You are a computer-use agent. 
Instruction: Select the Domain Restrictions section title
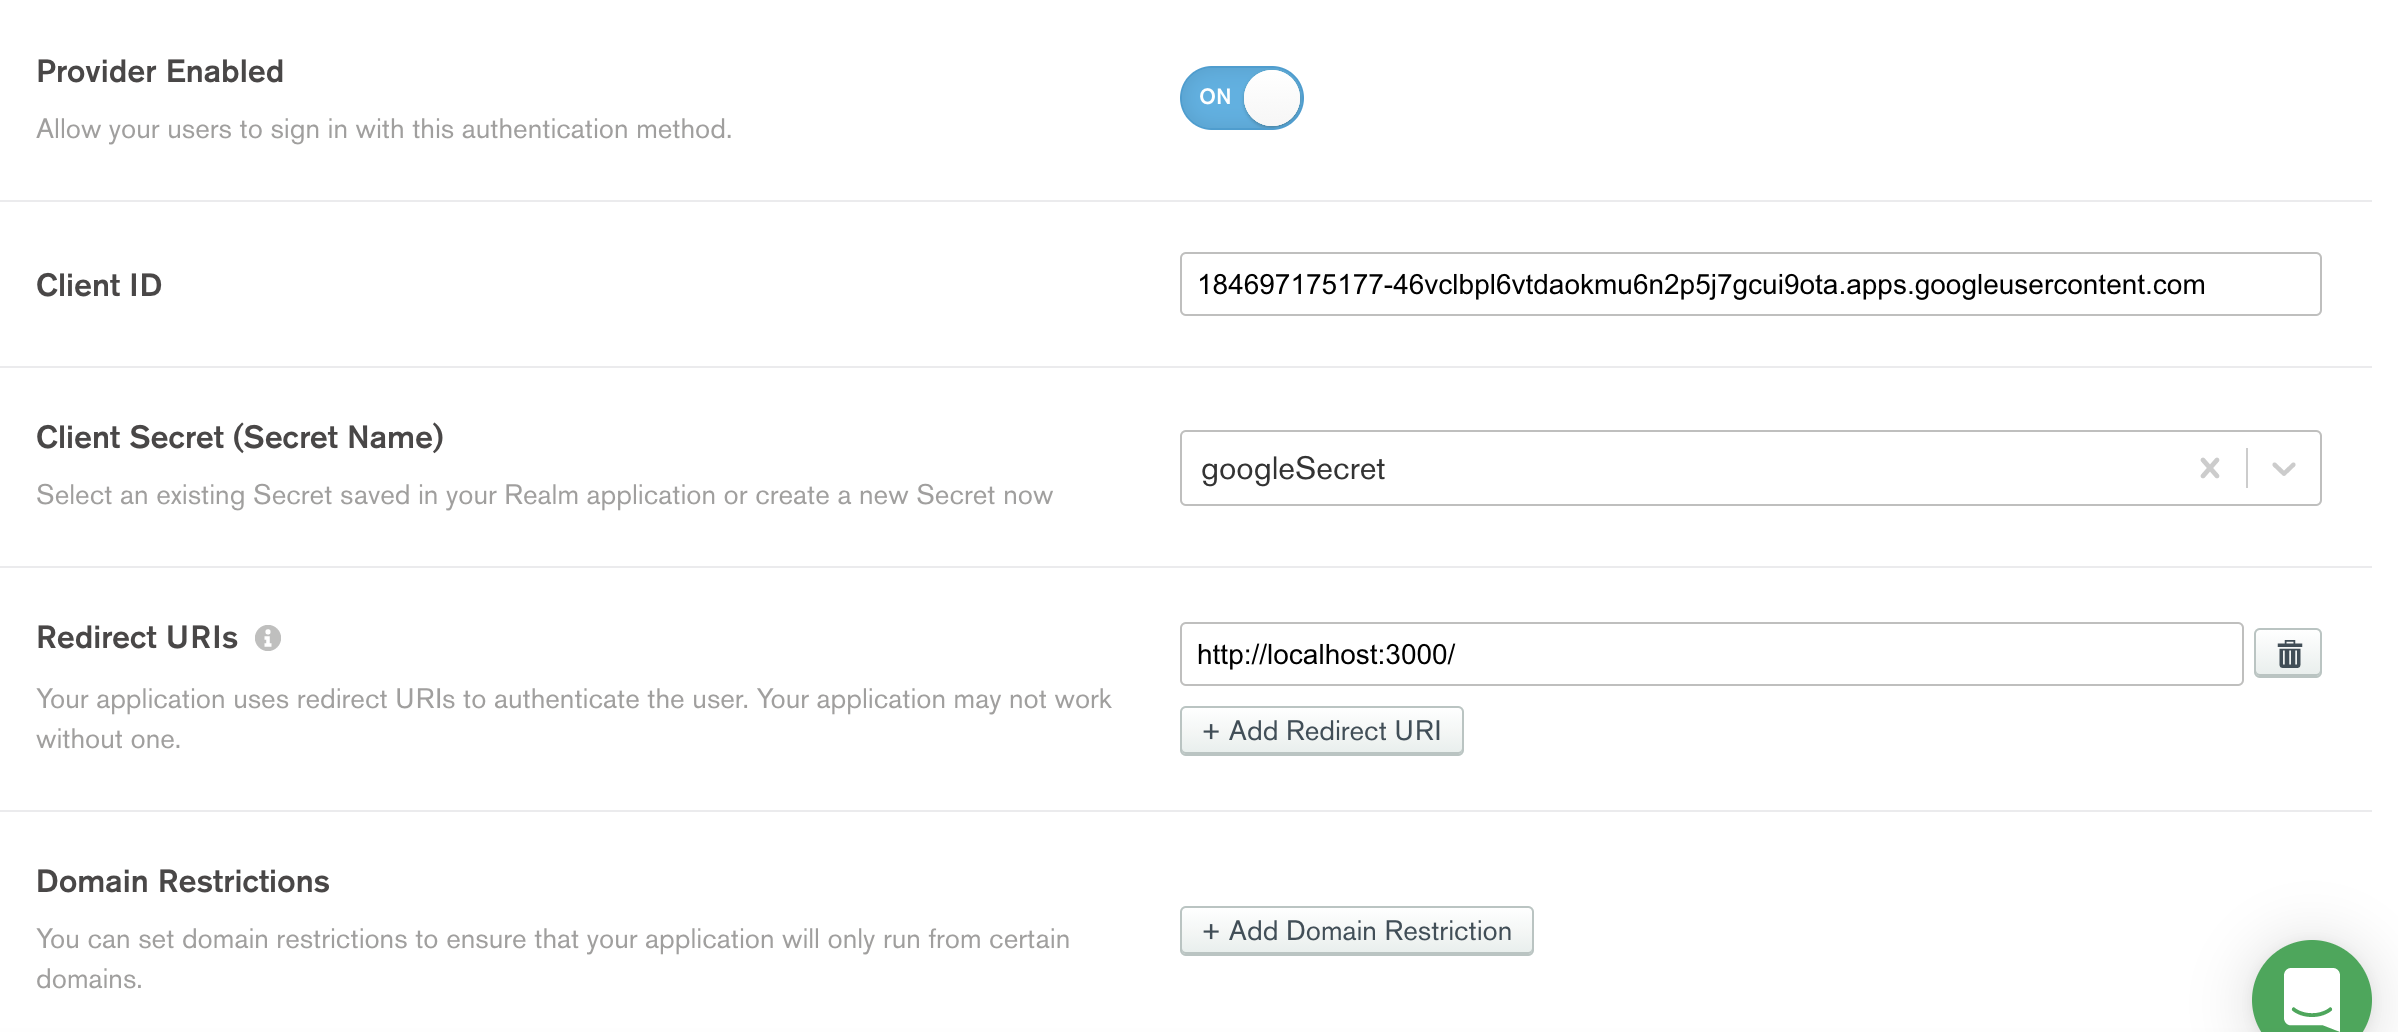(x=183, y=881)
